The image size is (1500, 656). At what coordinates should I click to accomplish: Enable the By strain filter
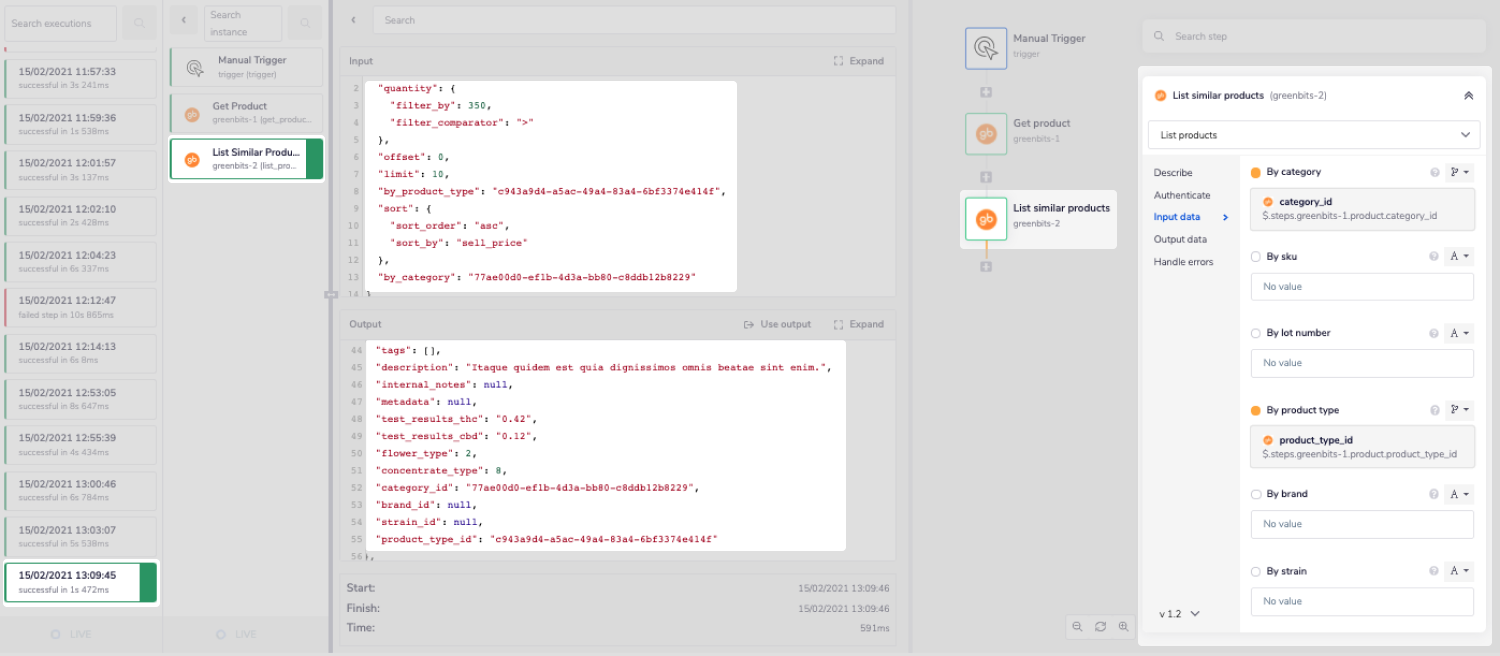[x=1256, y=571]
